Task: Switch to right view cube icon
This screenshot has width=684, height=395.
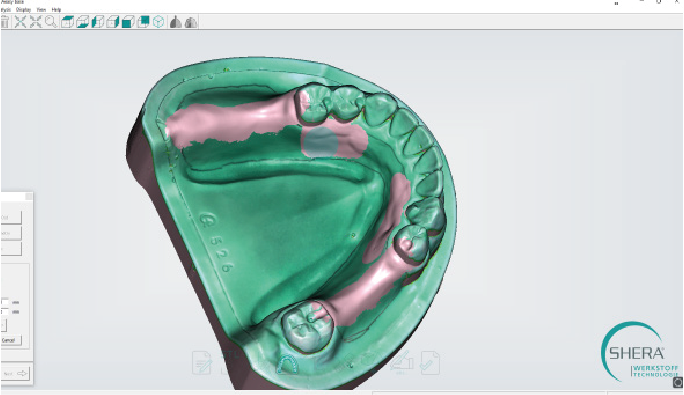Action: pyautogui.click(x=113, y=22)
